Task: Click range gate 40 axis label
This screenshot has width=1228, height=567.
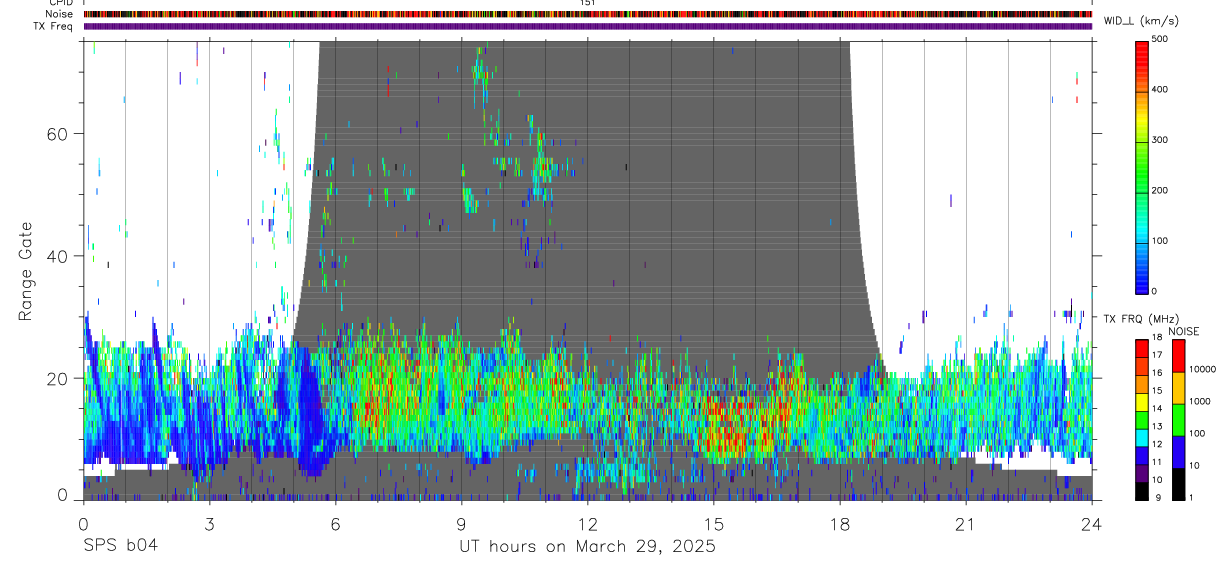Action: 58,256
